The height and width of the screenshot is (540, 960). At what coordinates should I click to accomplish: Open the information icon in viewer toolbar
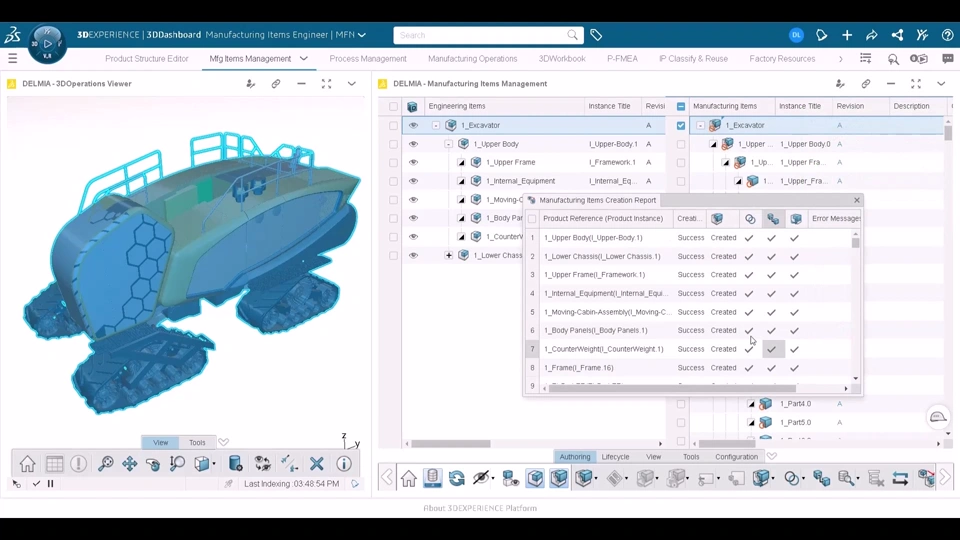tap(344, 463)
